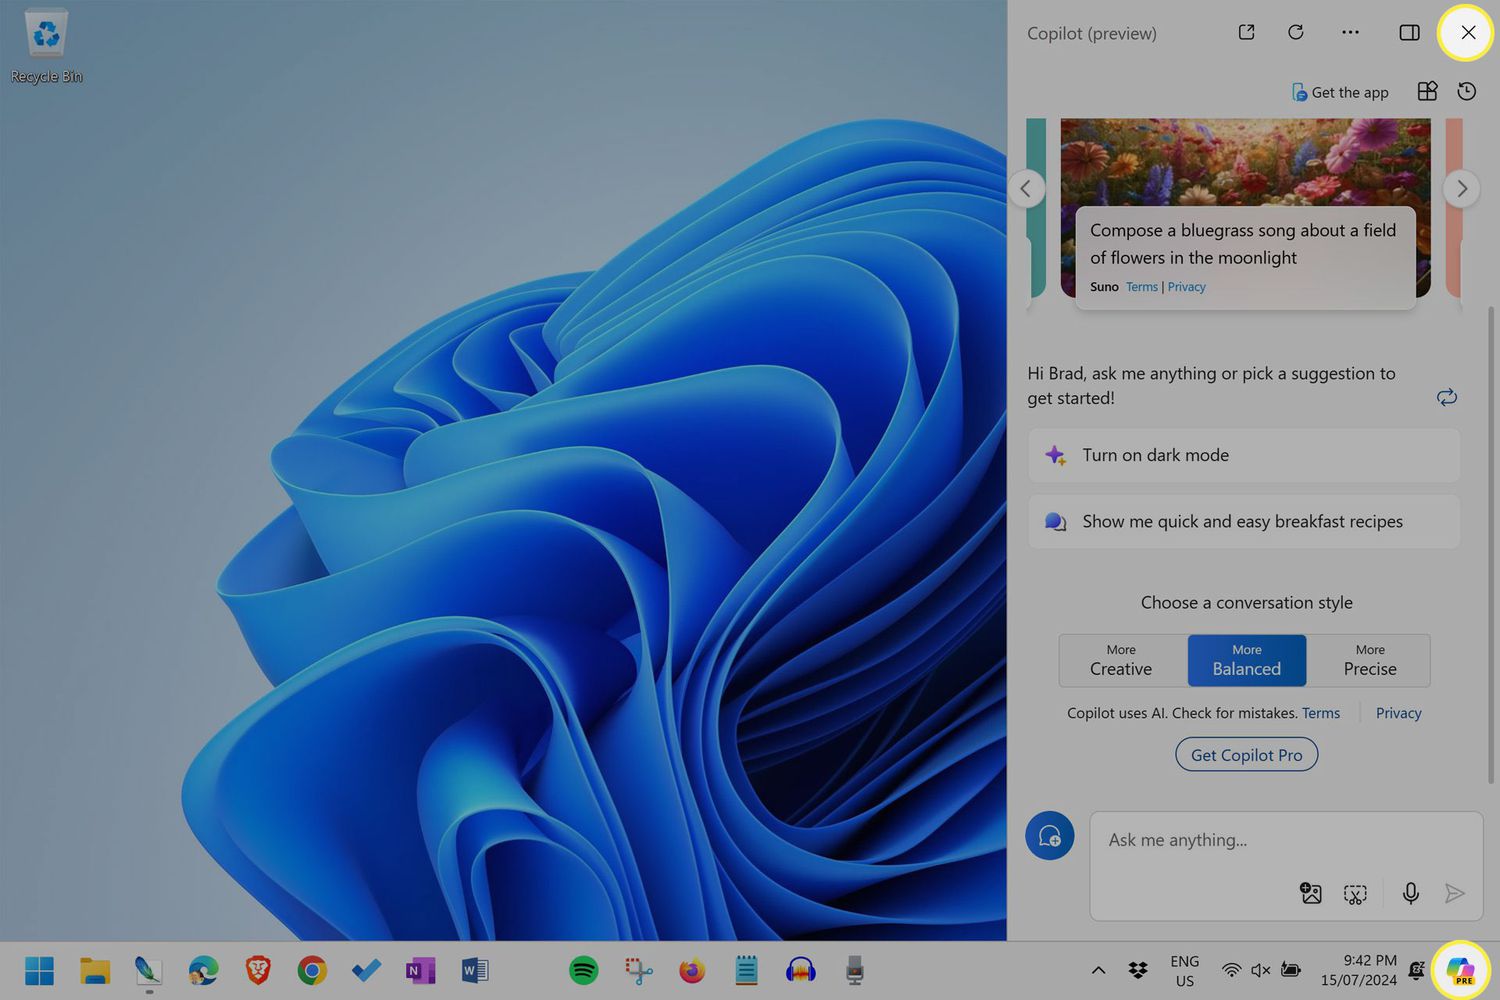Click the microphone voice input icon
The height and width of the screenshot is (1000, 1500).
1410,893
